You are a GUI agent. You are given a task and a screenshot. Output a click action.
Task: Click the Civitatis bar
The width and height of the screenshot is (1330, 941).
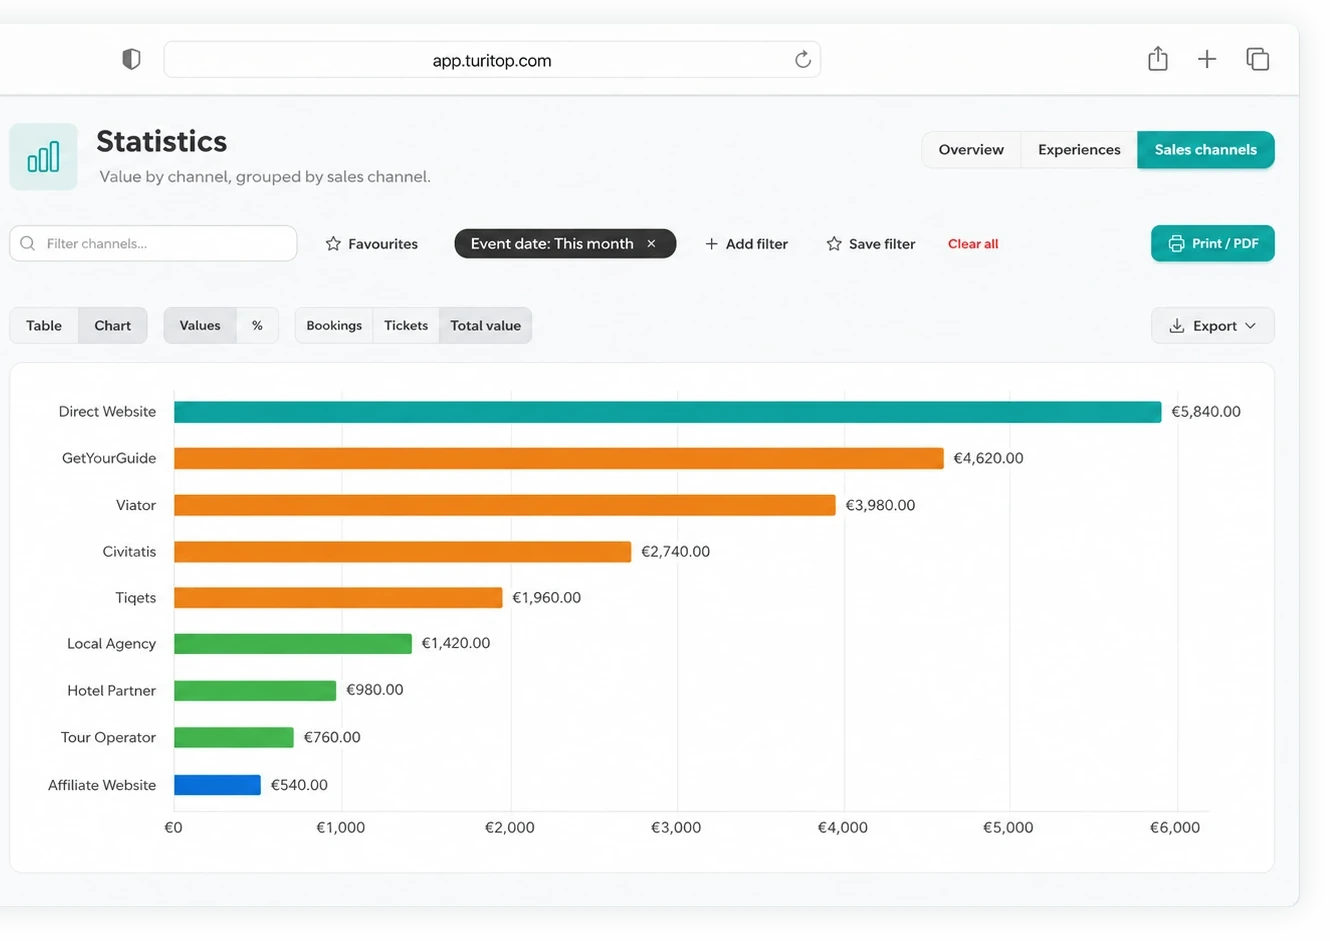(x=403, y=552)
